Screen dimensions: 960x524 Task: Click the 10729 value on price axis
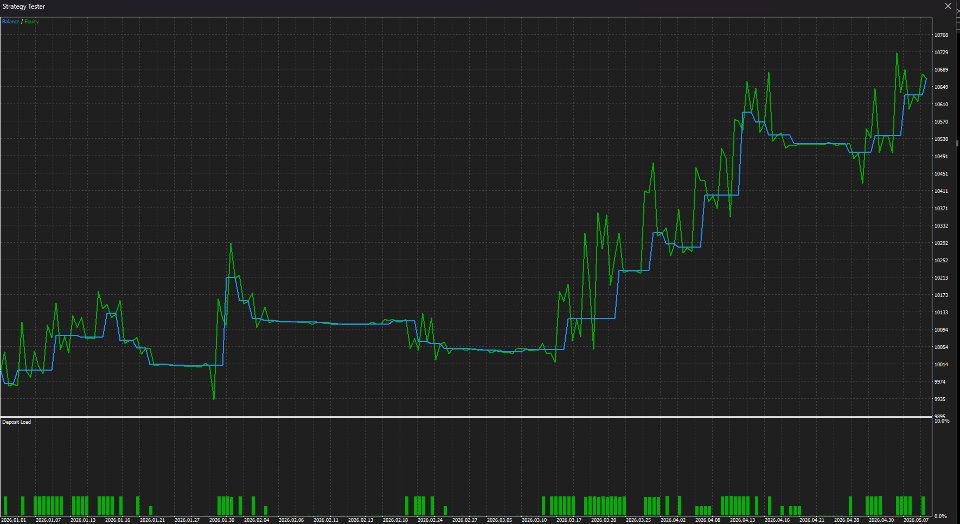click(941, 53)
